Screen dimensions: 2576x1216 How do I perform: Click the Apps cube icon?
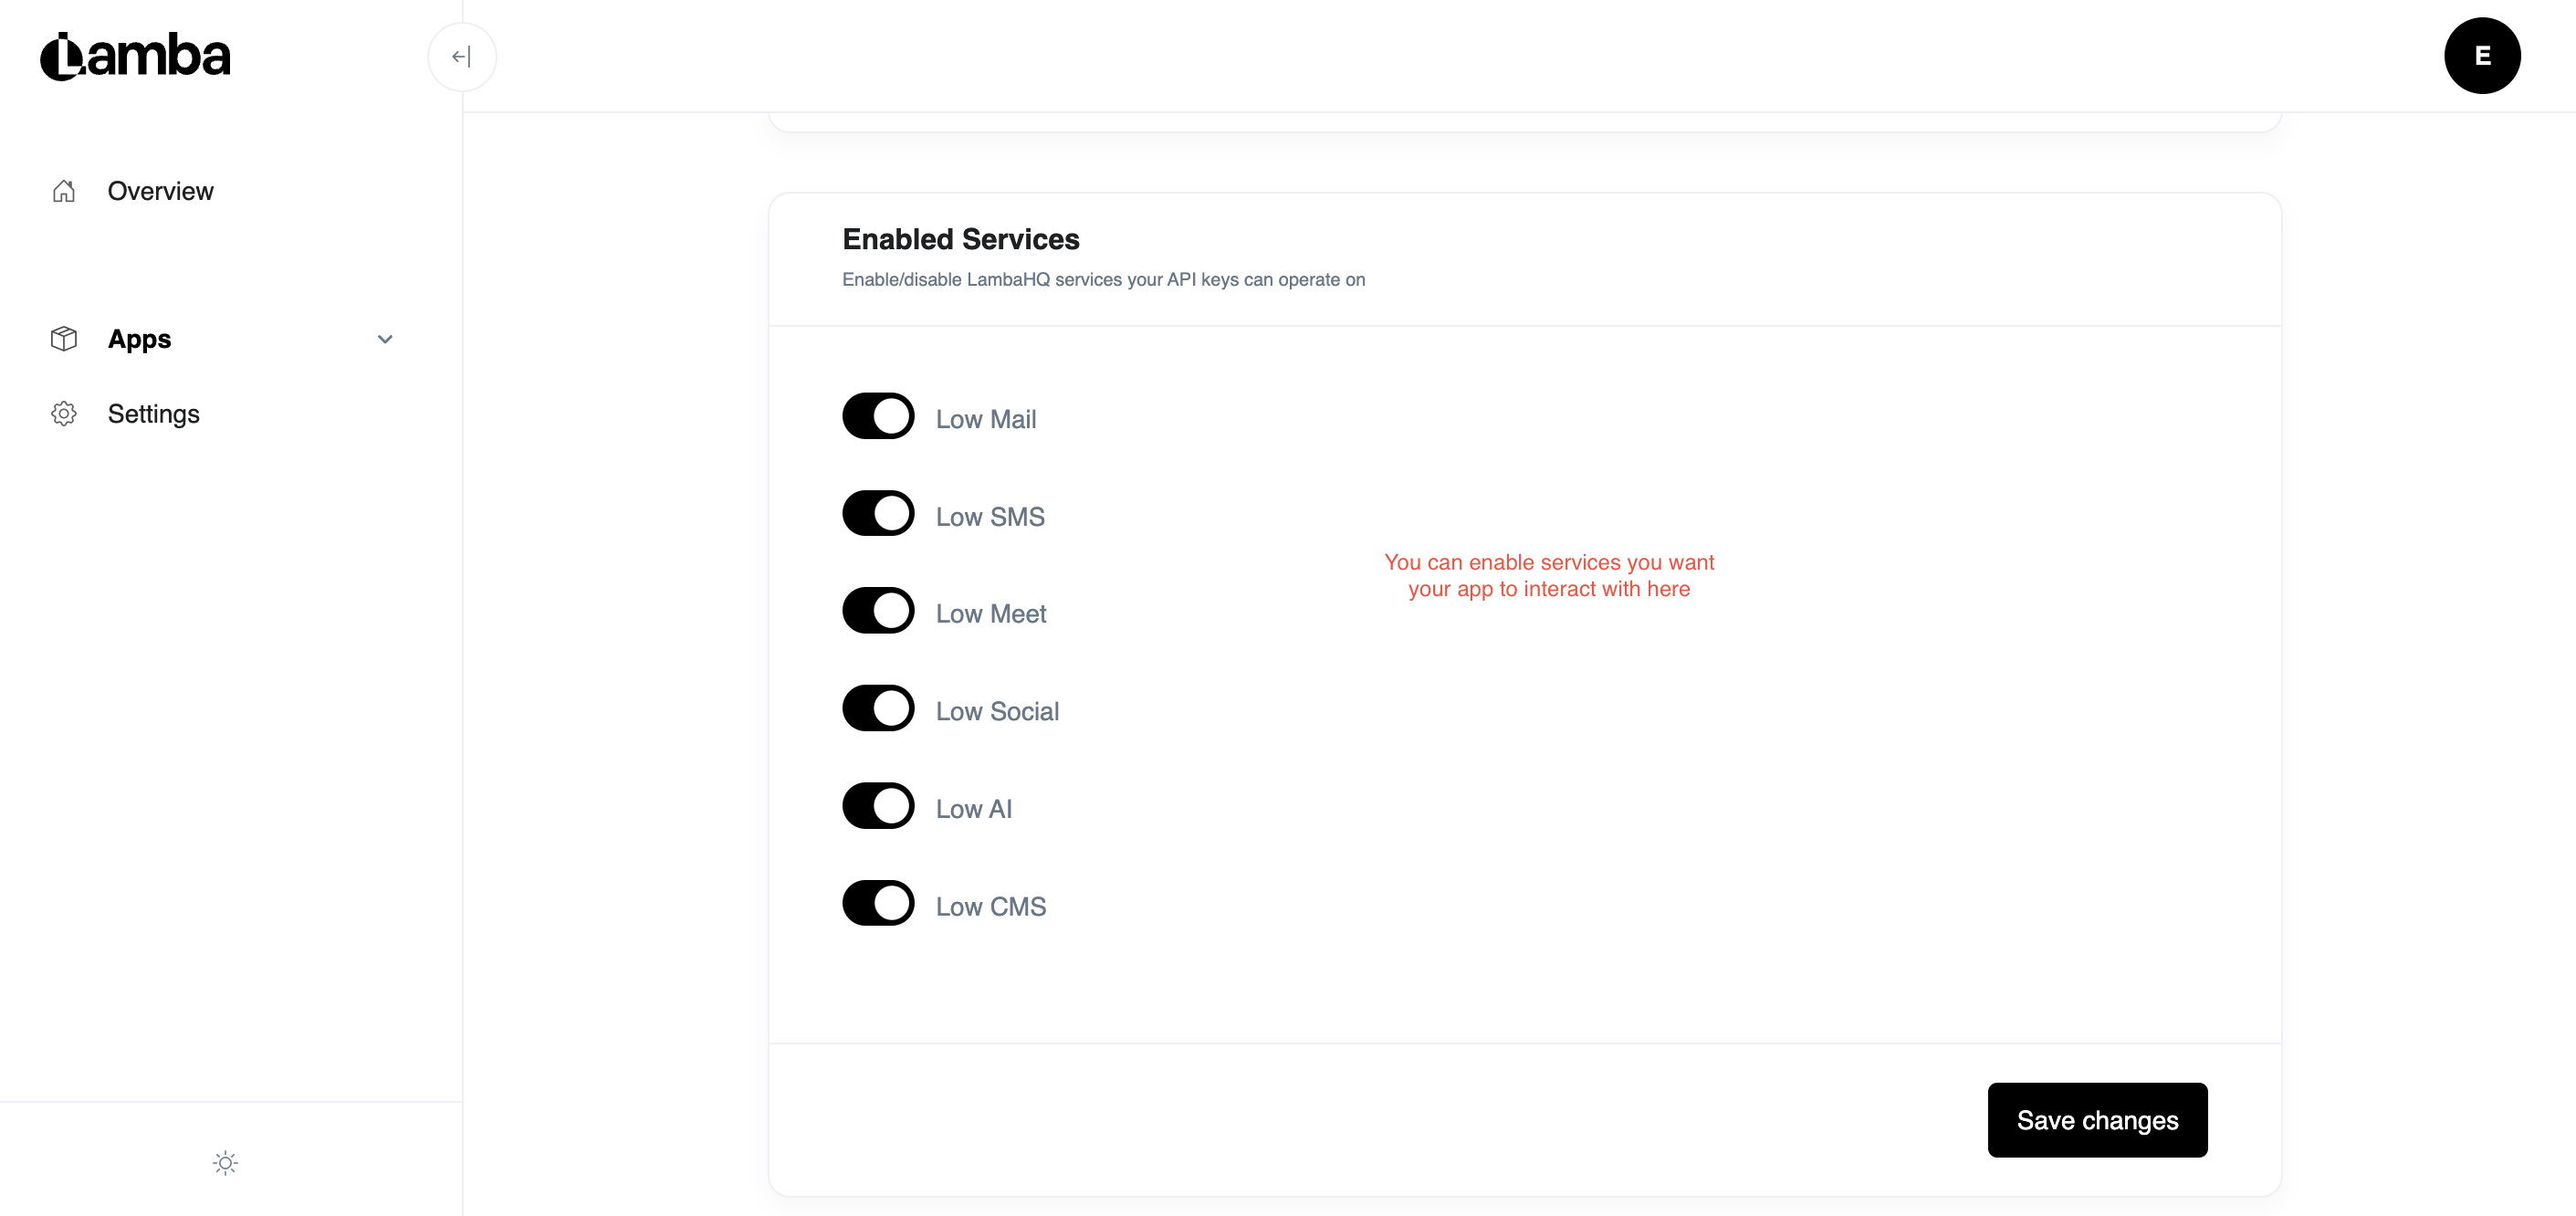pos(64,339)
